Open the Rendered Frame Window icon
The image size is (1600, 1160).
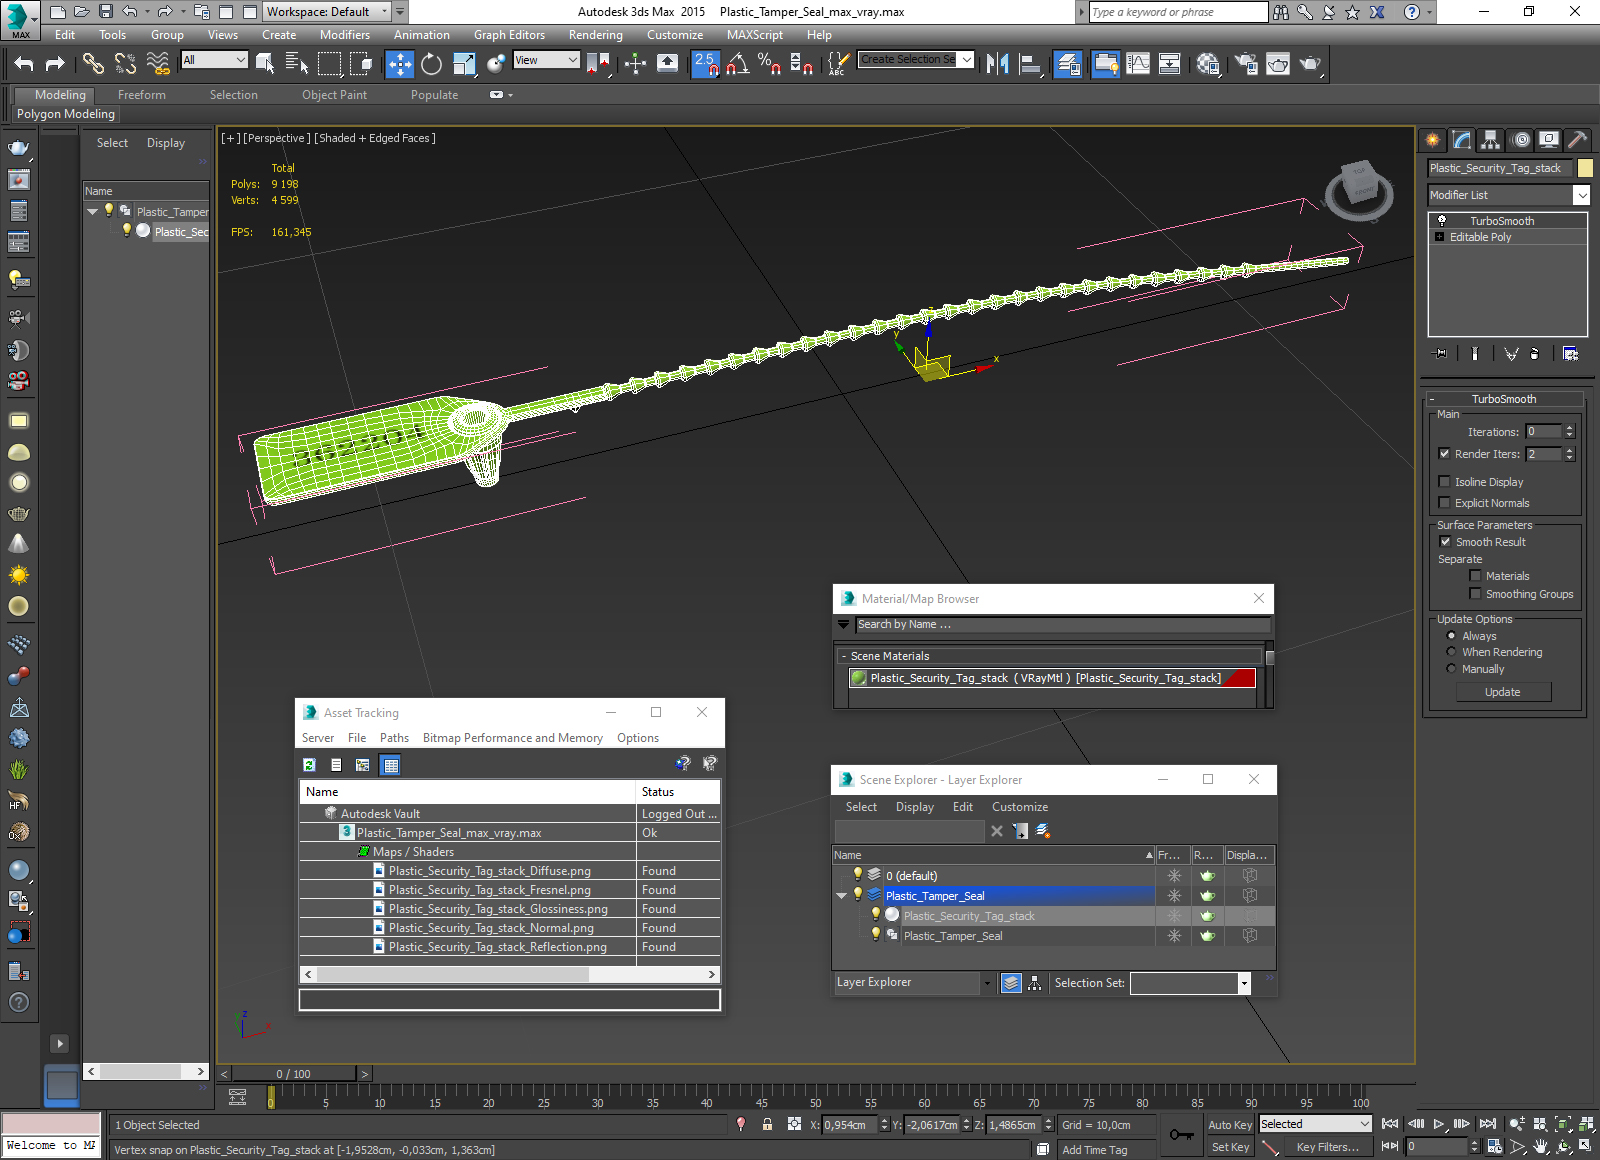pyautogui.click(x=1278, y=64)
